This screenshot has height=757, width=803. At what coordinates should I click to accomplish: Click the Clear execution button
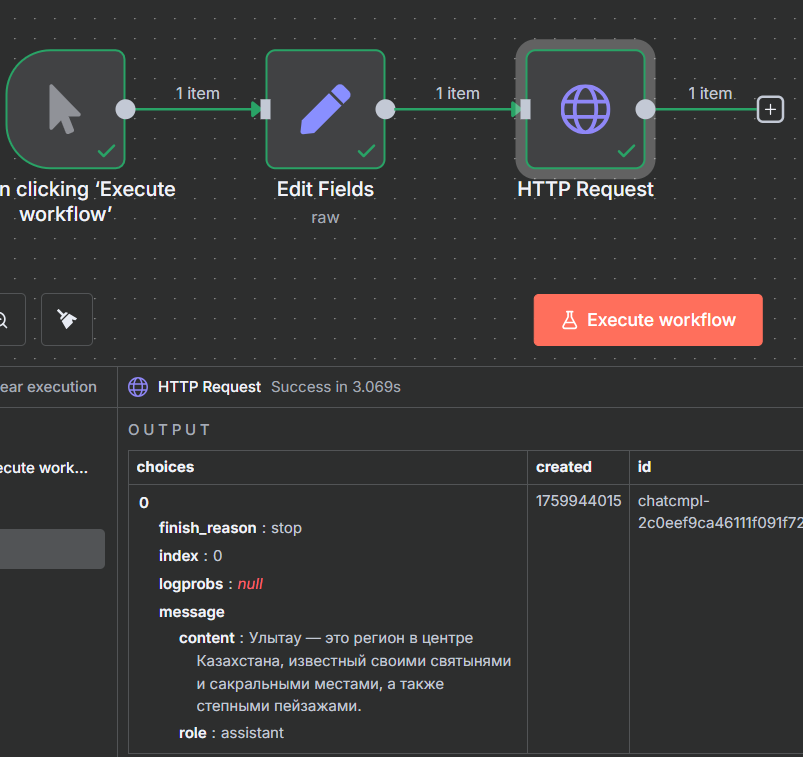pyautogui.click(x=48, y=387)
